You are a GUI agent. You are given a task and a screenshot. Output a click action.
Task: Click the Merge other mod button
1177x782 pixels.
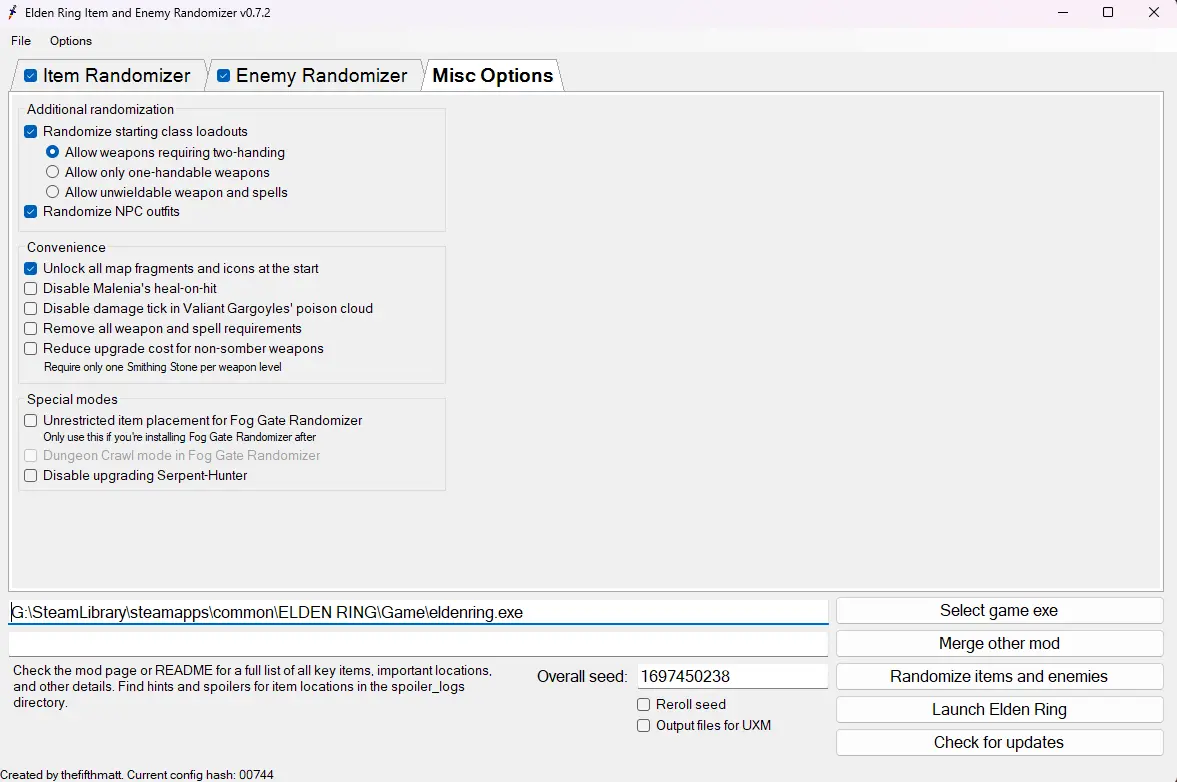tap(999, 644)
